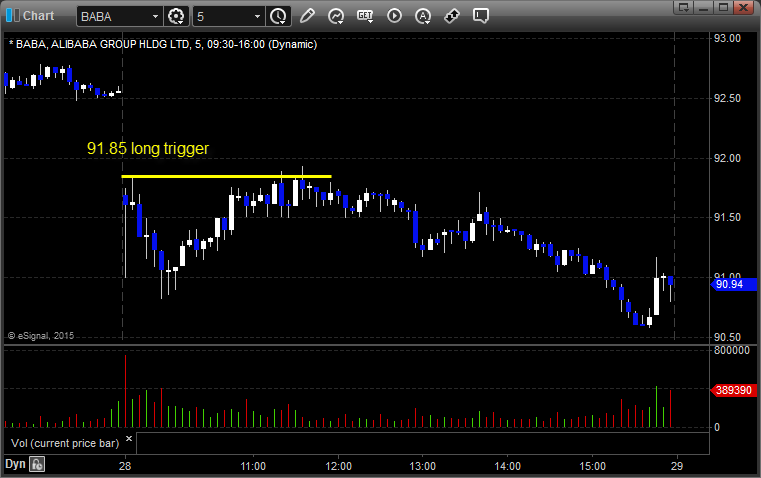
Task: Minimize the chart window
Action: pyautogui.click(x=703, y=7)
